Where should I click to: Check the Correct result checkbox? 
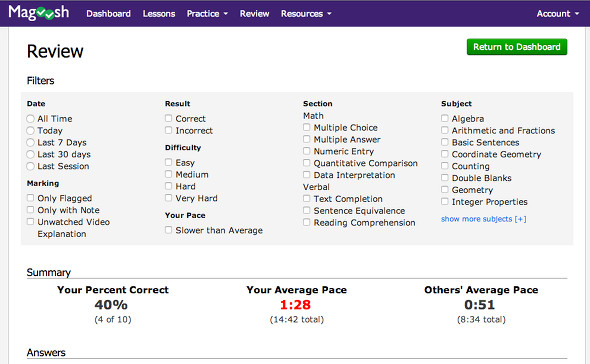click(169, 118)
